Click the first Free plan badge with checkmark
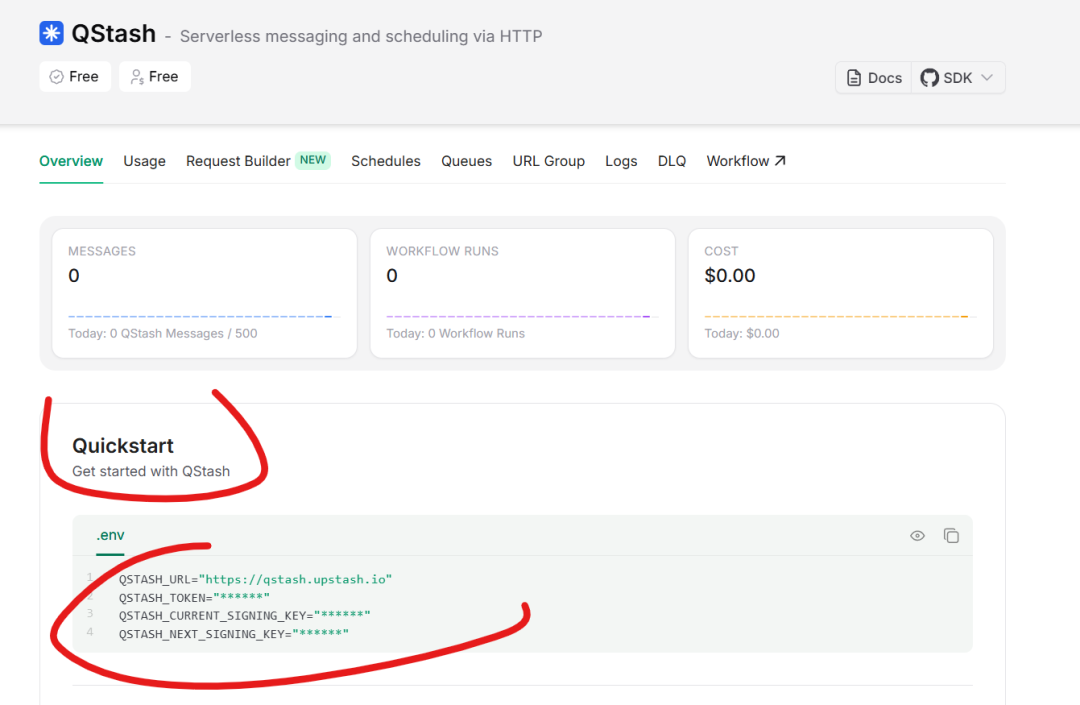The height and width of the screenshot is (705, 1080). point(74,76)
